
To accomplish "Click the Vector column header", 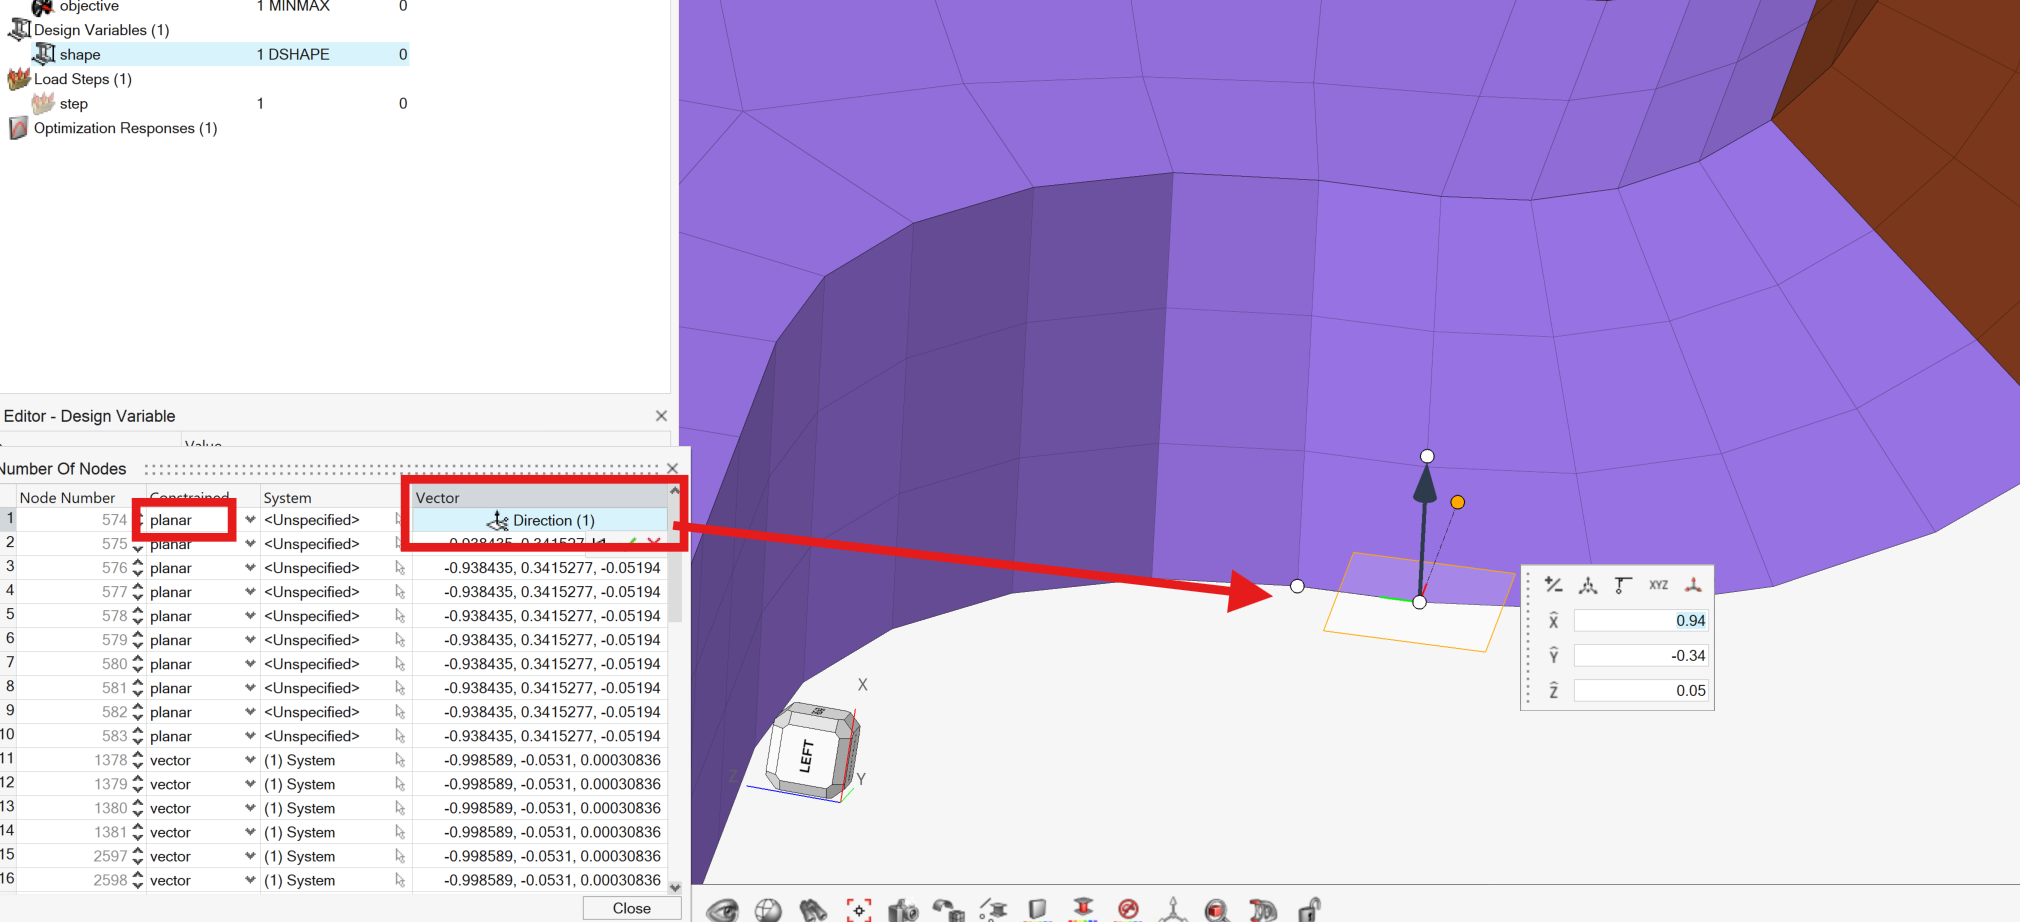I will pos(540,497).
